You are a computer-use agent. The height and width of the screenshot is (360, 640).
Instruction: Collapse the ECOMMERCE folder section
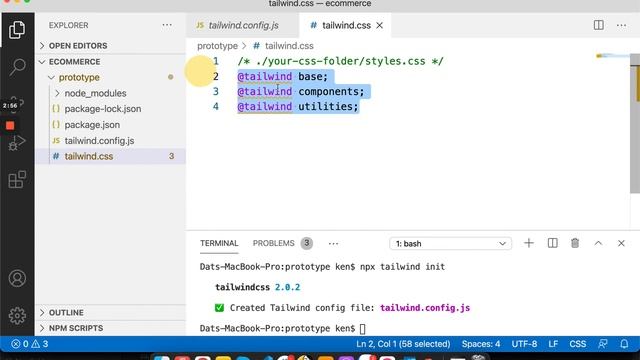tap(110, 62)
